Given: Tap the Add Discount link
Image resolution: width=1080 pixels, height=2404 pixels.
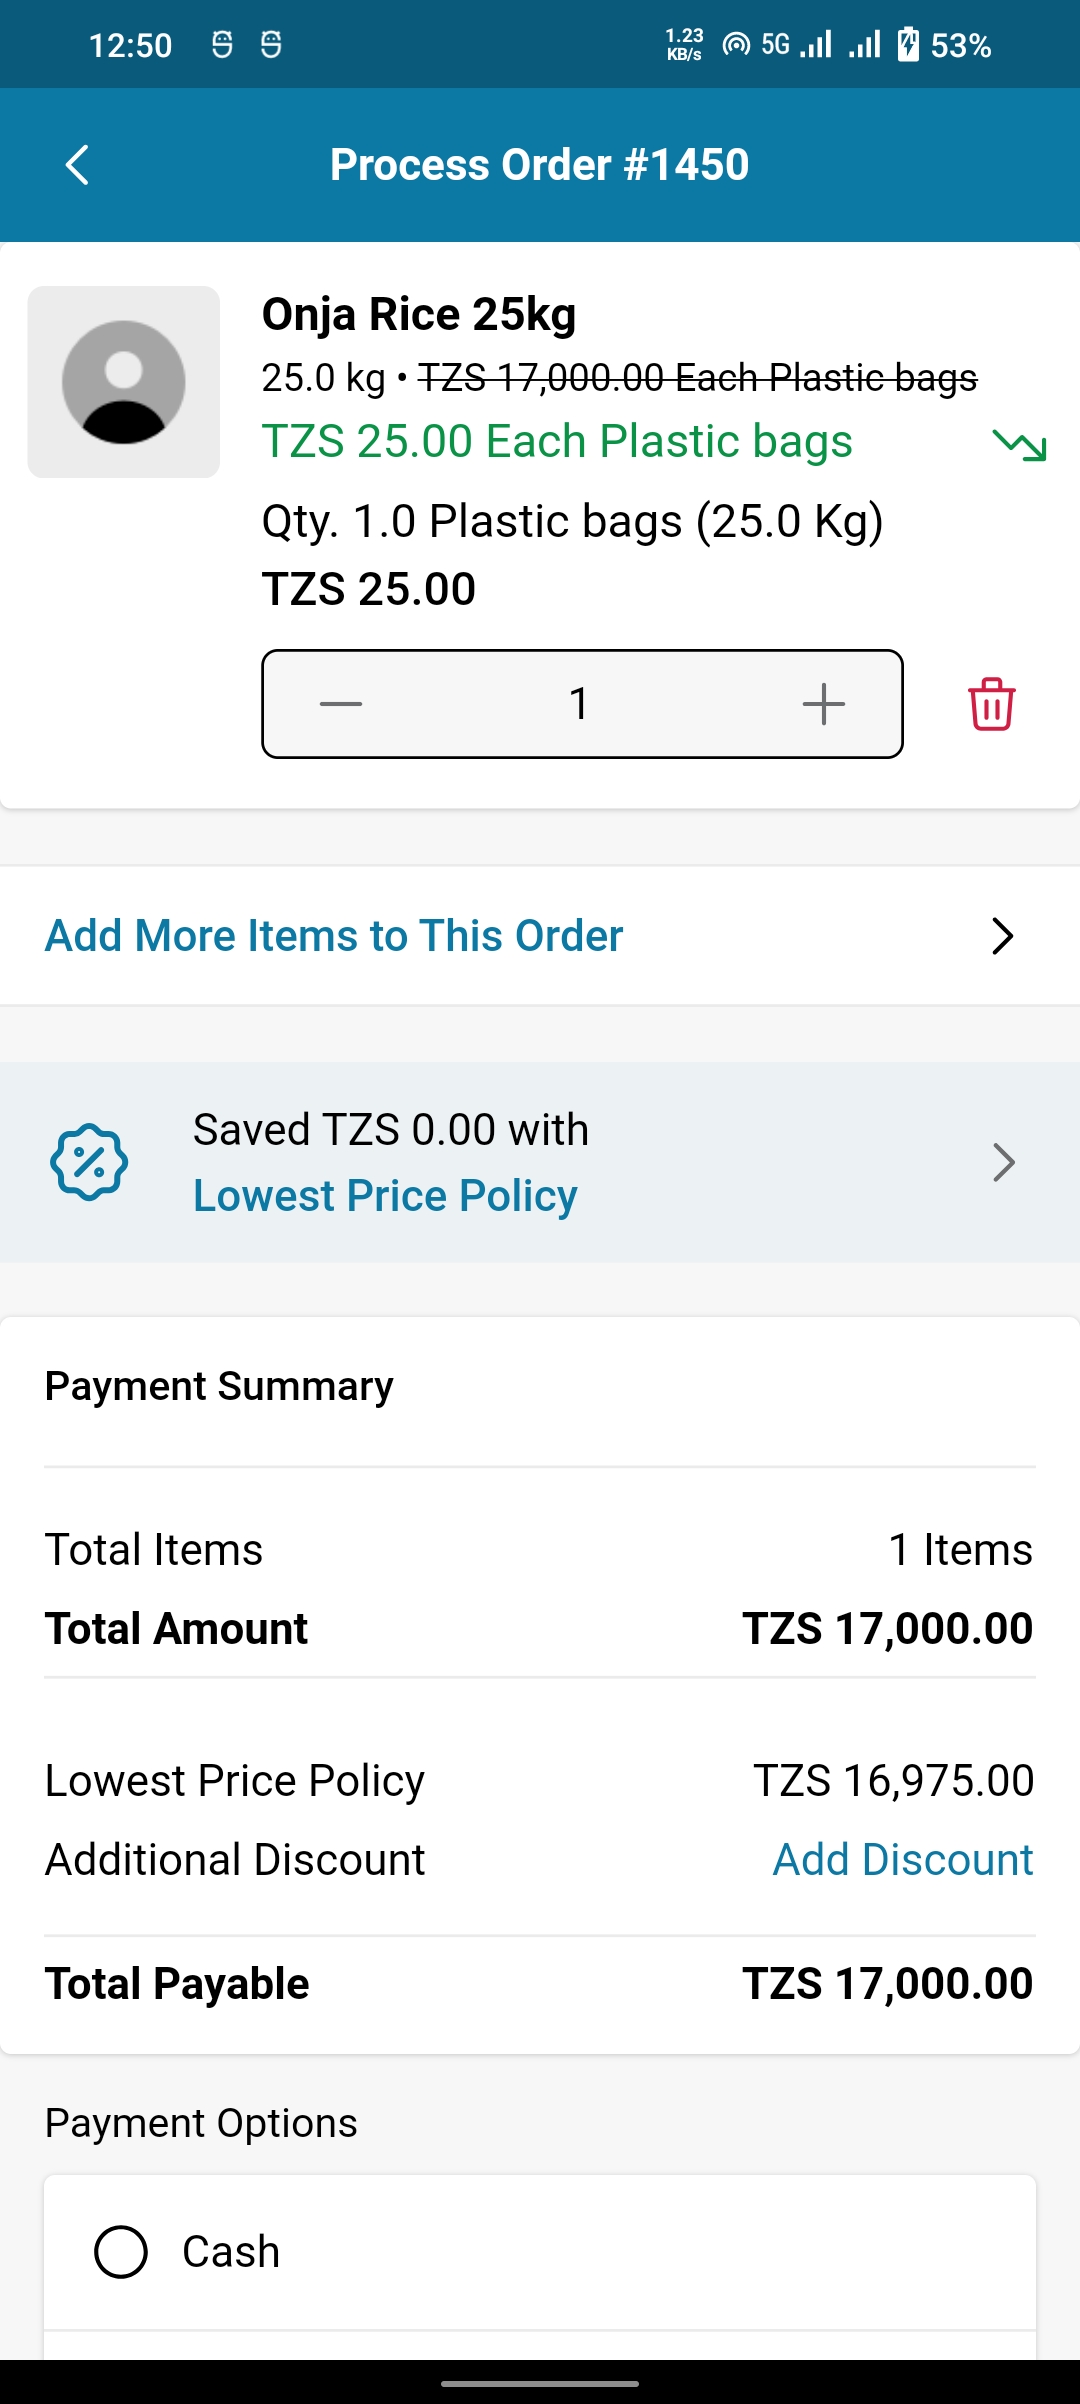Looking at the screenshot, I should 903,1860.
